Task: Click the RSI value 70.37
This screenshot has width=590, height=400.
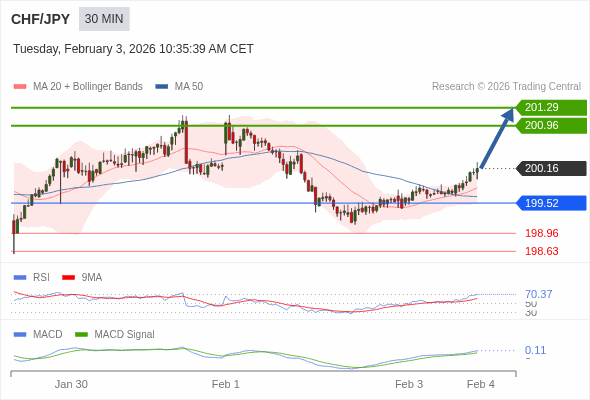Action: pos(539,294)
